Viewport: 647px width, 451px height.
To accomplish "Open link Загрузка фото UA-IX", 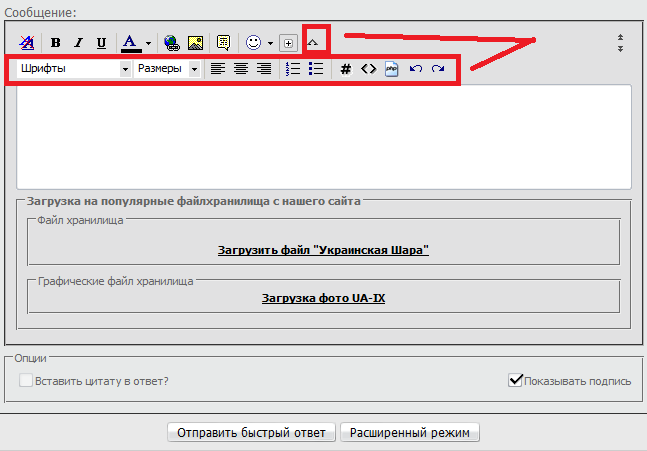I will 323,298.
